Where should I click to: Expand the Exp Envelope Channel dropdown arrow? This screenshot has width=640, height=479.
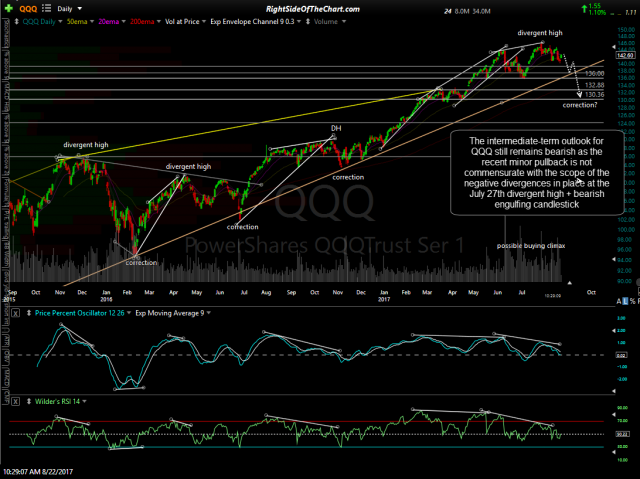coord(299,22)
